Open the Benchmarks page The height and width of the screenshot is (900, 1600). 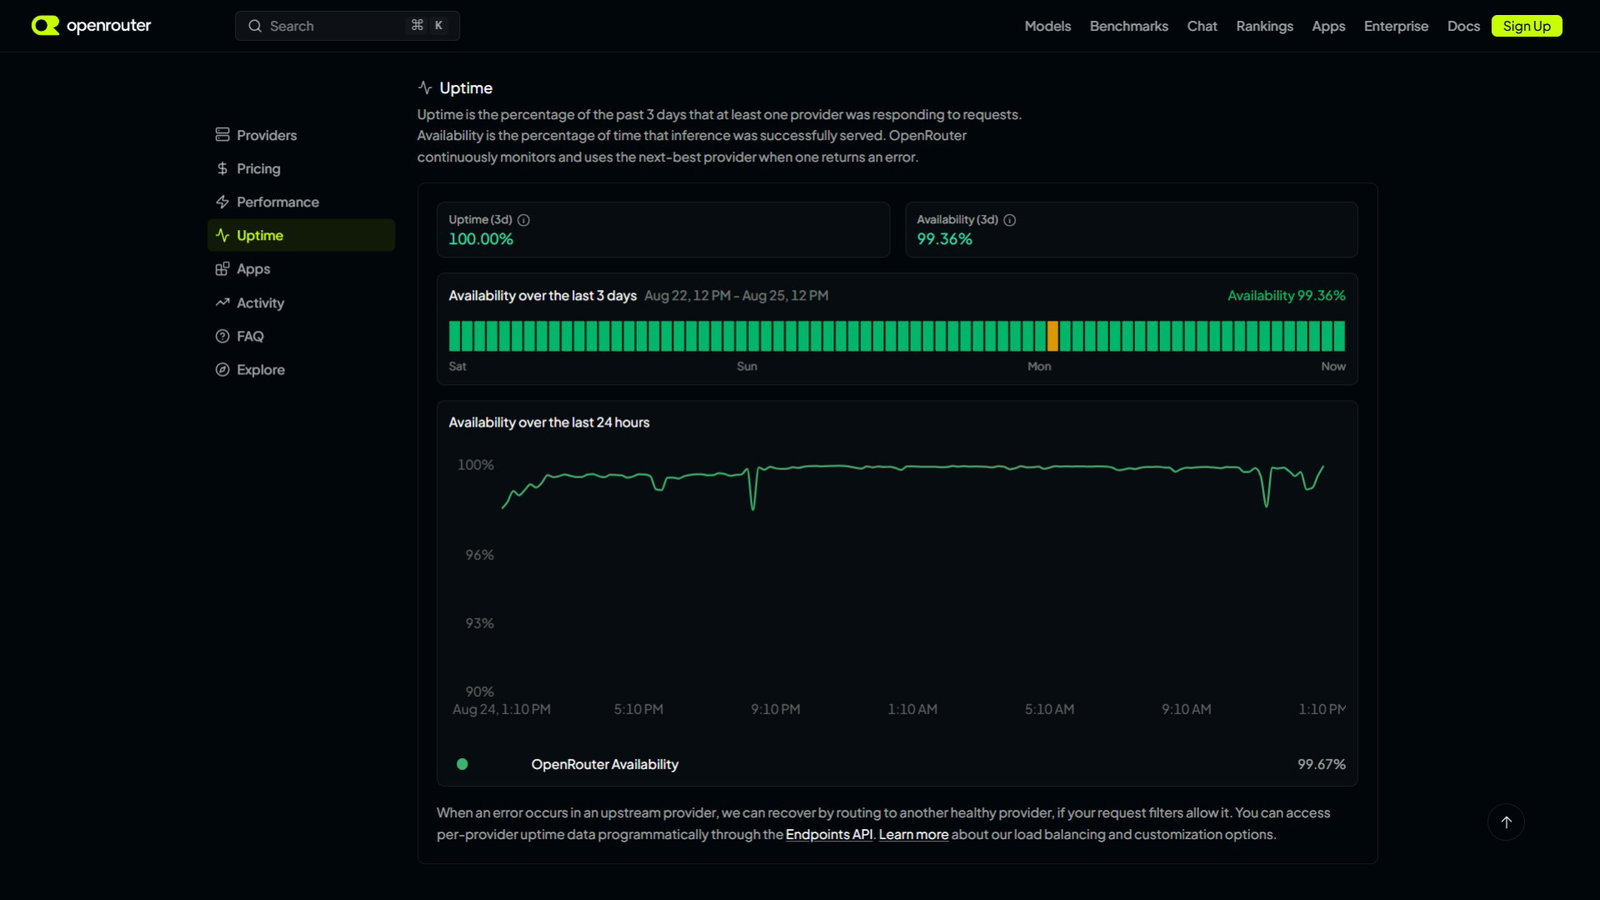click(x=1129, y=26)
